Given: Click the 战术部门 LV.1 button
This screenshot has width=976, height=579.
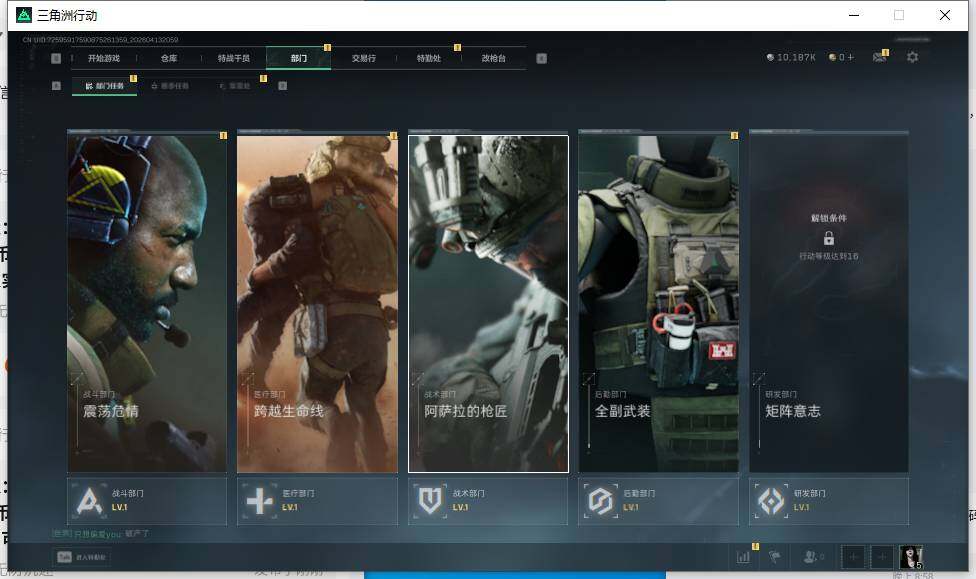Looking at the screenshot, I should pyautogui.click(x=488, y=501).
